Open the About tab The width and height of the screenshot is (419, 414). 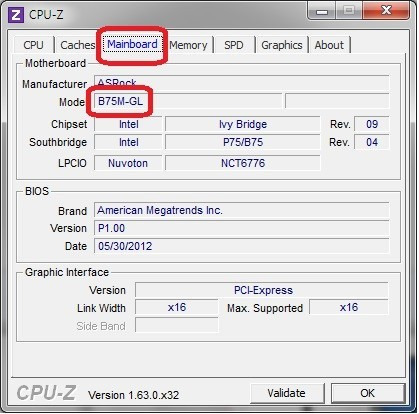click(329, 45)
